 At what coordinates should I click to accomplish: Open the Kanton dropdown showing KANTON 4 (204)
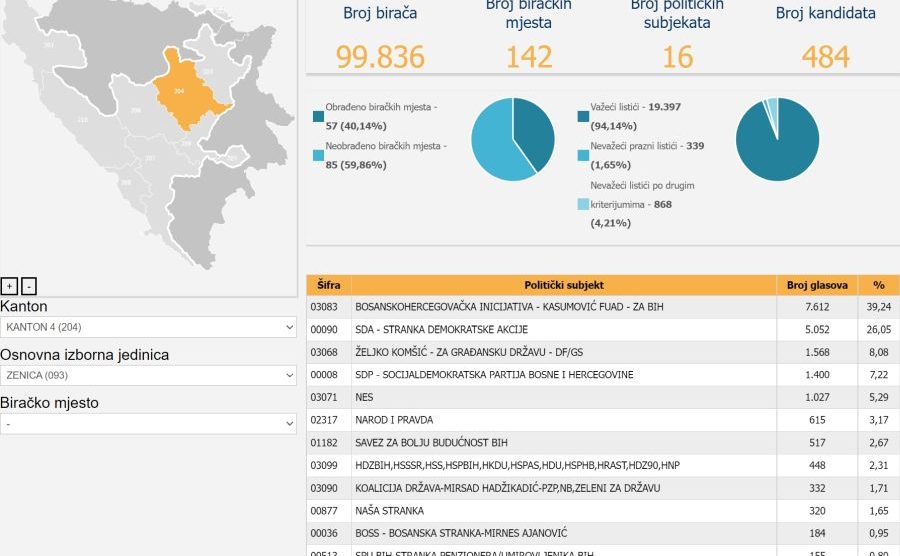coord(148,327)
